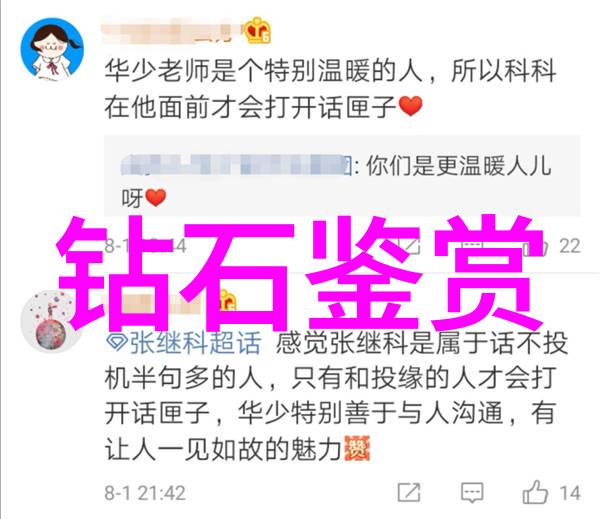Open the blurred username in the reply
The width and height of the screenshot is (600, 519).
click(236, 165)
